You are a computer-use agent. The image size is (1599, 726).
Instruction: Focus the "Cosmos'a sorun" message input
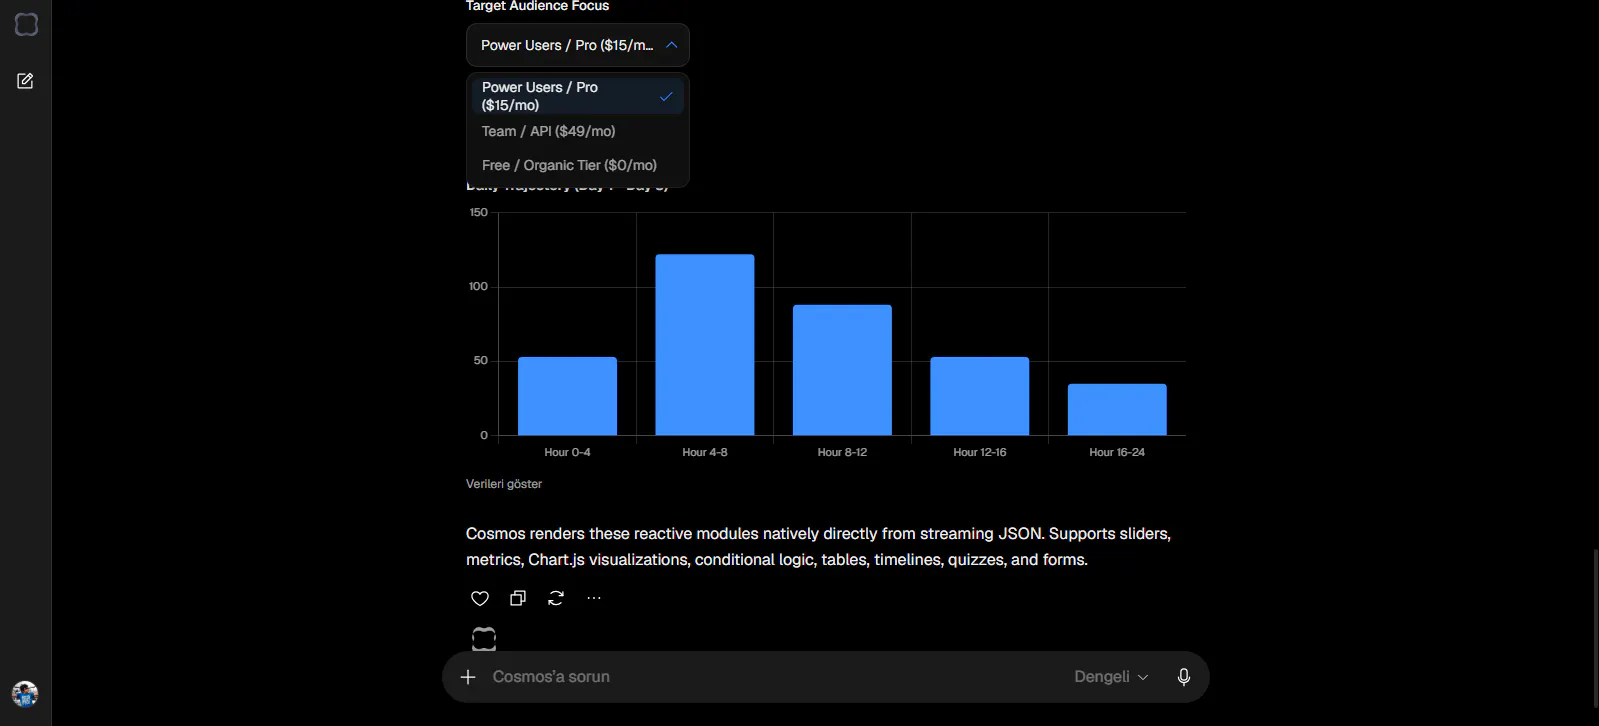[775, 677]
